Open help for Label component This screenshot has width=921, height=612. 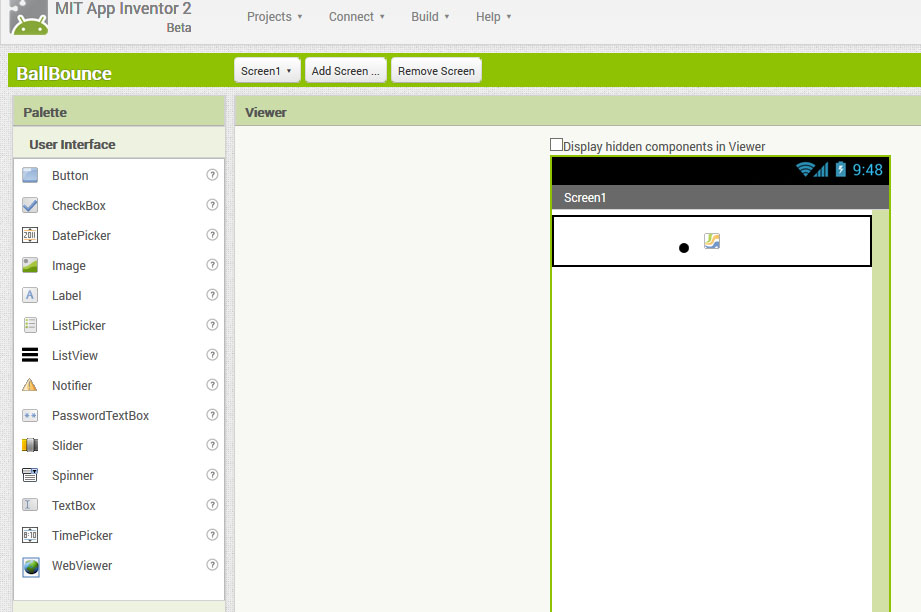coord(212,294)
